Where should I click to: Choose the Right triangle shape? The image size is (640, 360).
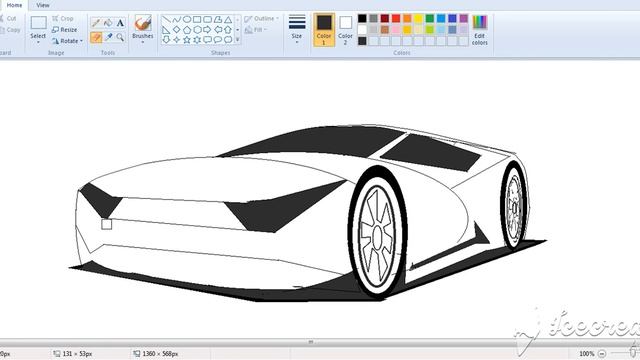166,29
